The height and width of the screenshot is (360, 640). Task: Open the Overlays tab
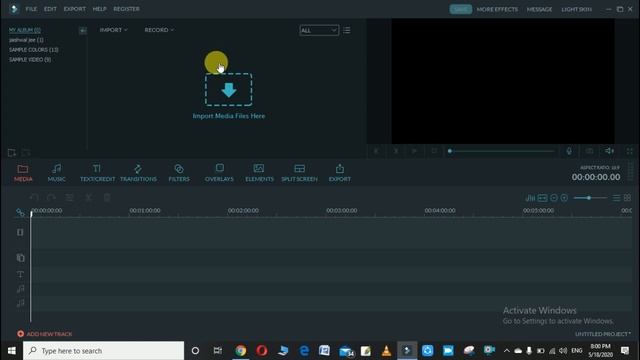219,173
